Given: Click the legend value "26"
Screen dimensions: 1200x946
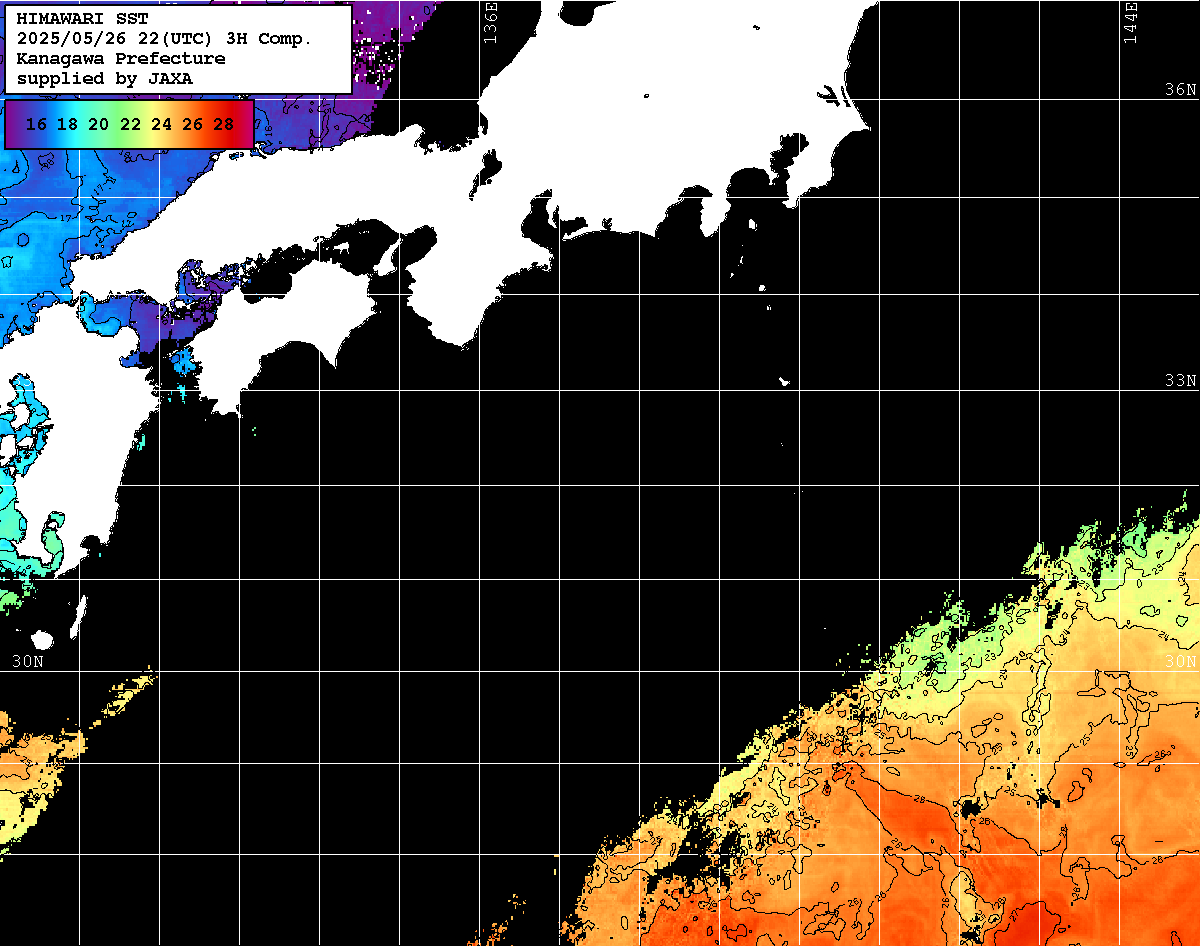Looking at the screenshot, I should tap(193, 124).
